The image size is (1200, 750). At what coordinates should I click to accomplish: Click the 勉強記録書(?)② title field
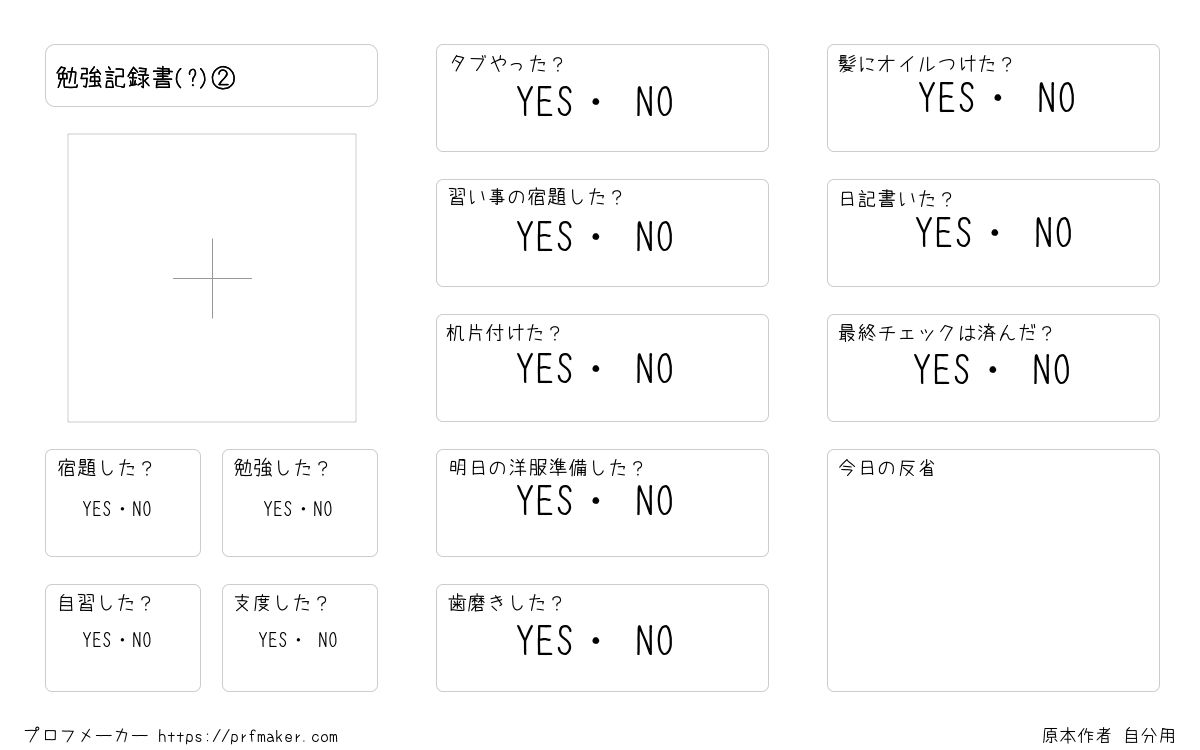211,75
